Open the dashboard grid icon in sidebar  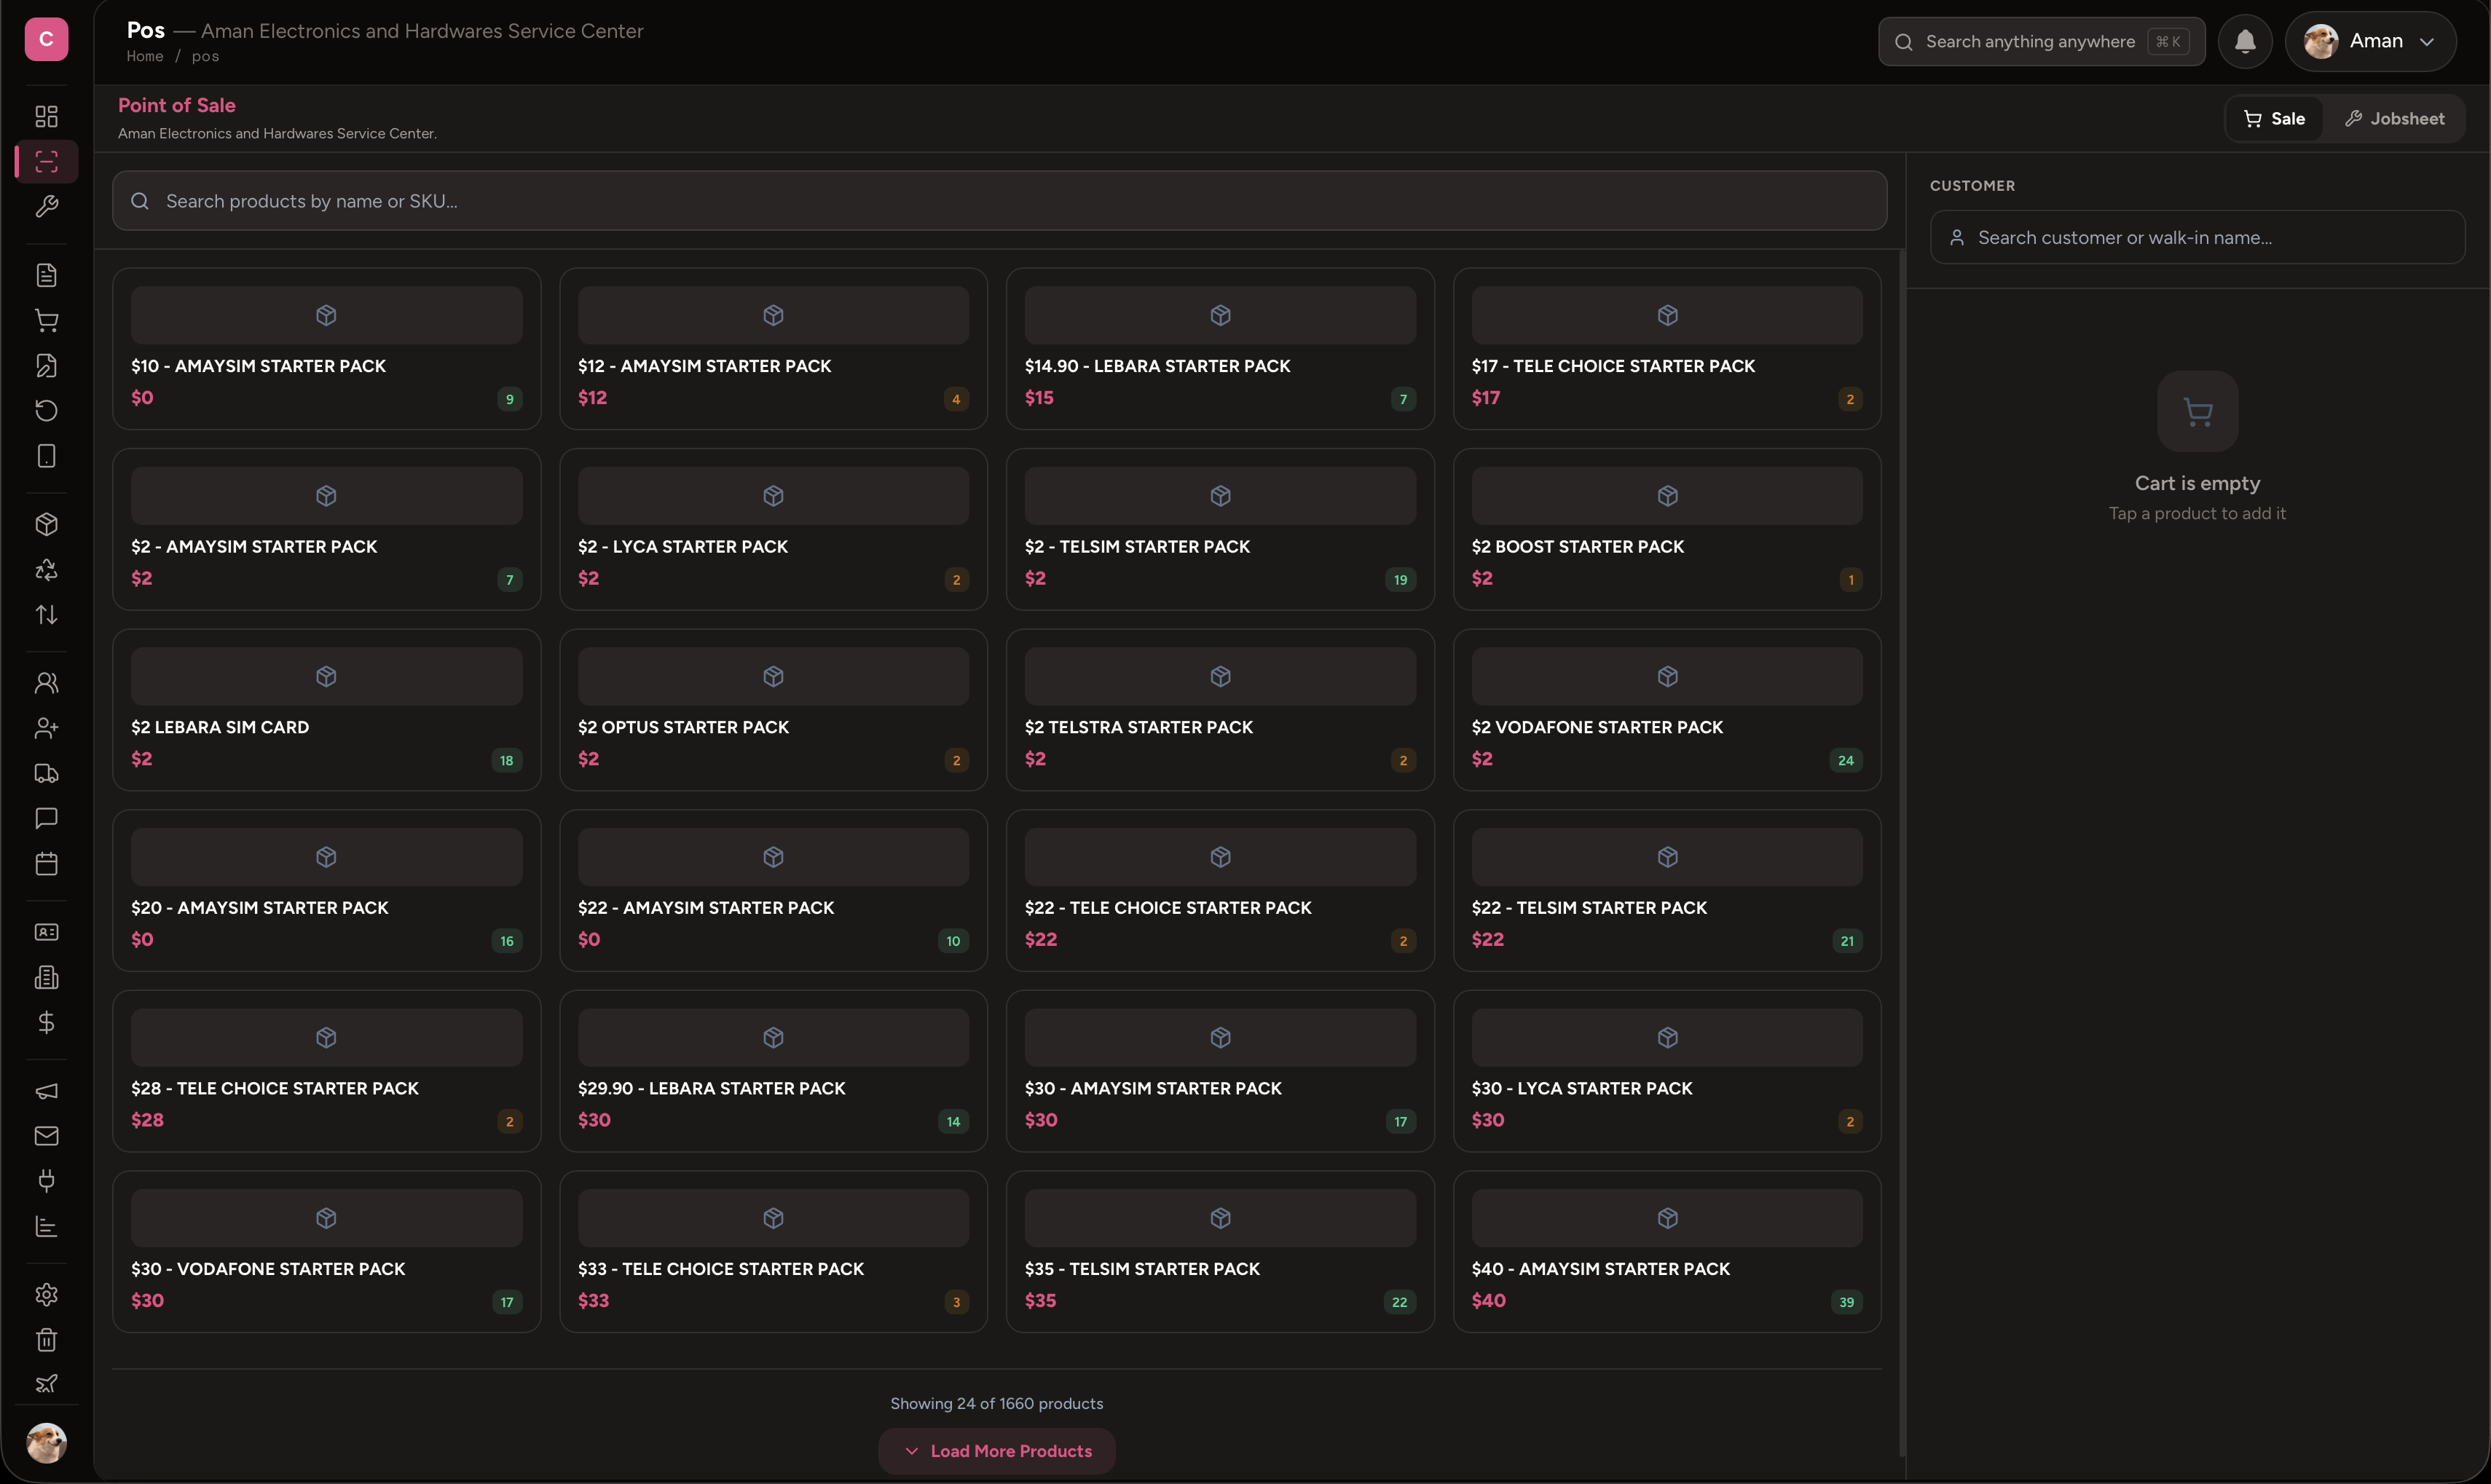[x=46, y=116]
